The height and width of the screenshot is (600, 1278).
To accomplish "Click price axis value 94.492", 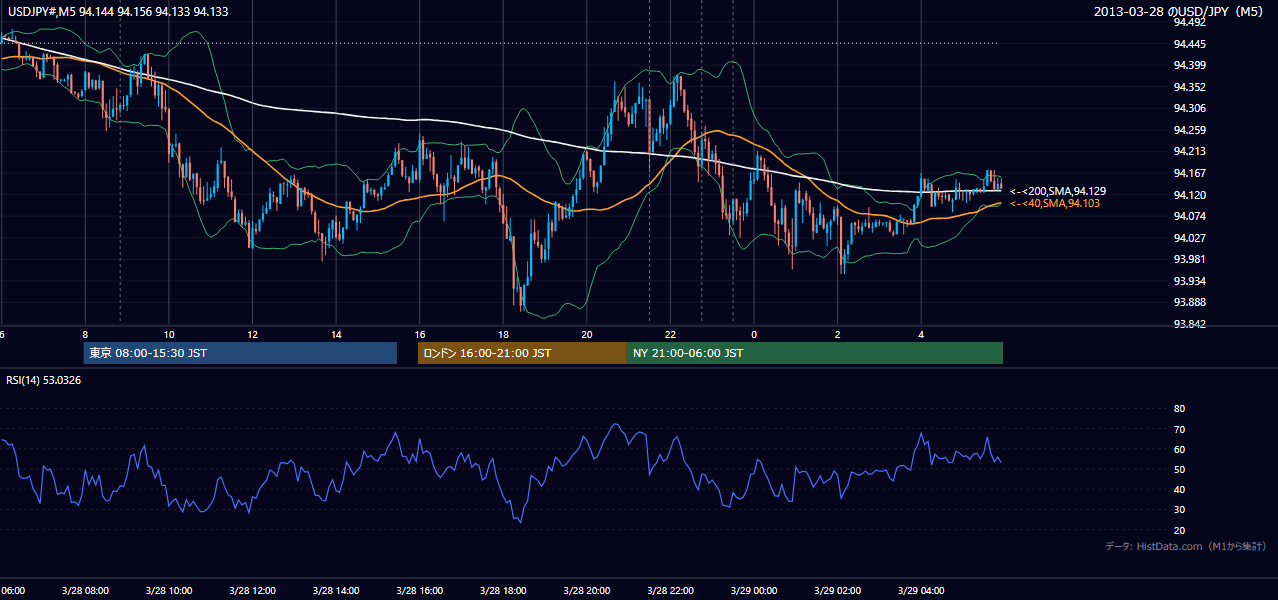I will click(x=1189, y=22).
